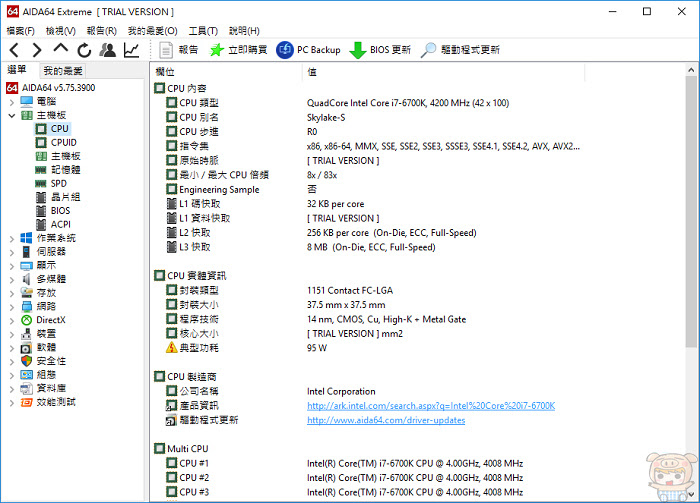Switch to the 我的最愛 tab
Image resolution: width=700 pixels, height=503 pixels.
pyautogui.click(x=63, y=71)
